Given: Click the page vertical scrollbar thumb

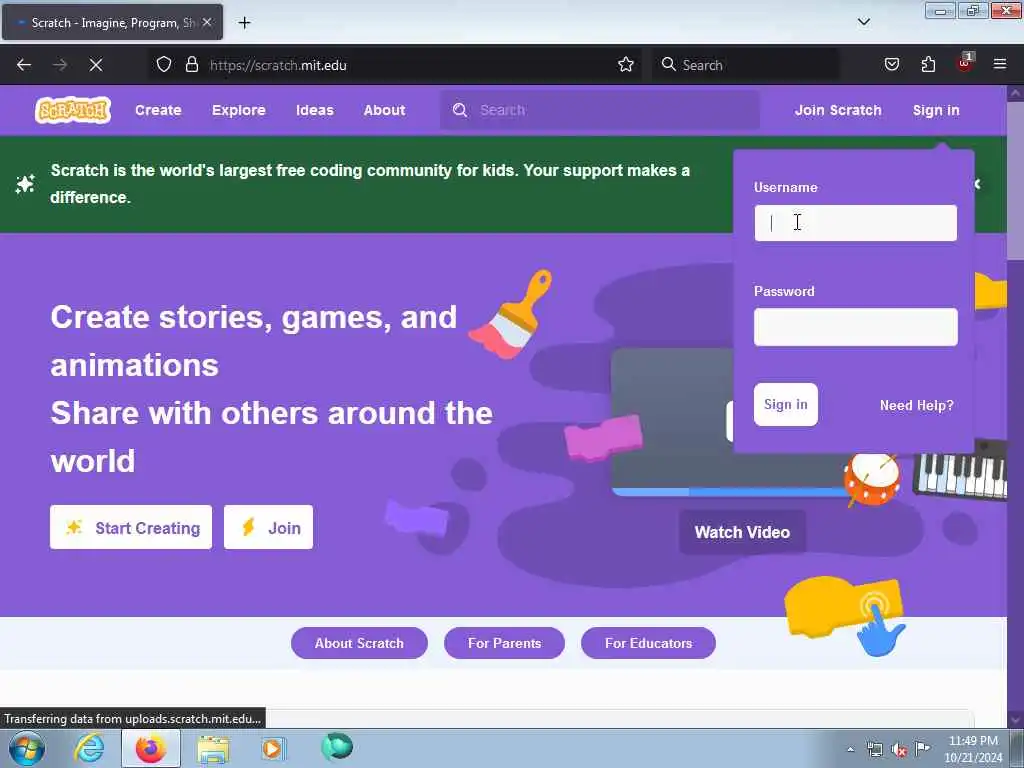Looking at the screenshot, I should [x=1015, y=180].
